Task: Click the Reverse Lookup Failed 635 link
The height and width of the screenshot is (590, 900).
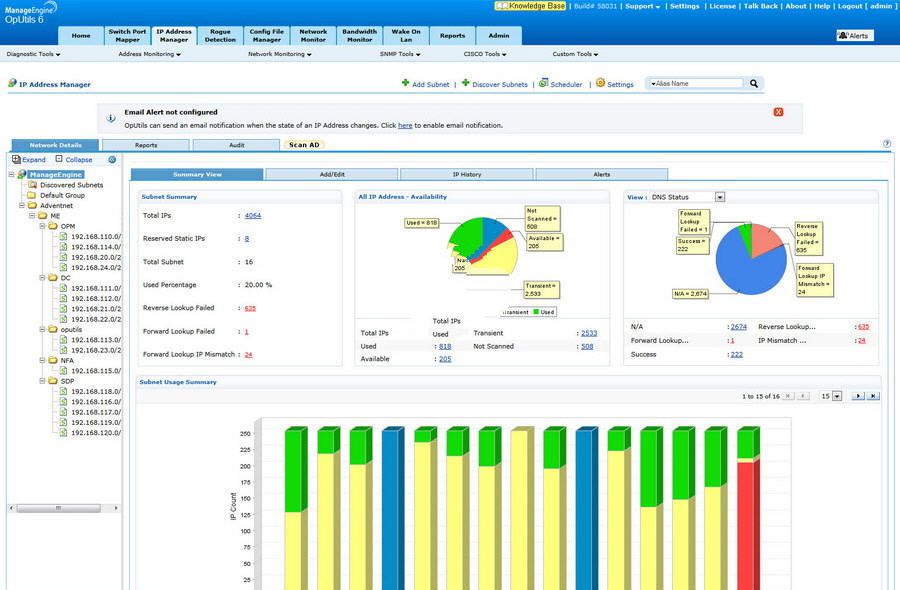Action: [250, 308]
